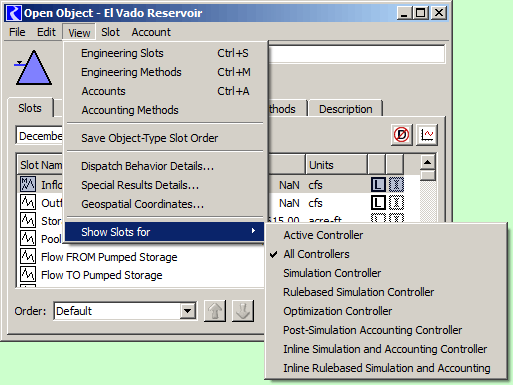Screen dimensions: 513x385
Task: Choose Active Controller in submenu
Action: tap(387, 235)
